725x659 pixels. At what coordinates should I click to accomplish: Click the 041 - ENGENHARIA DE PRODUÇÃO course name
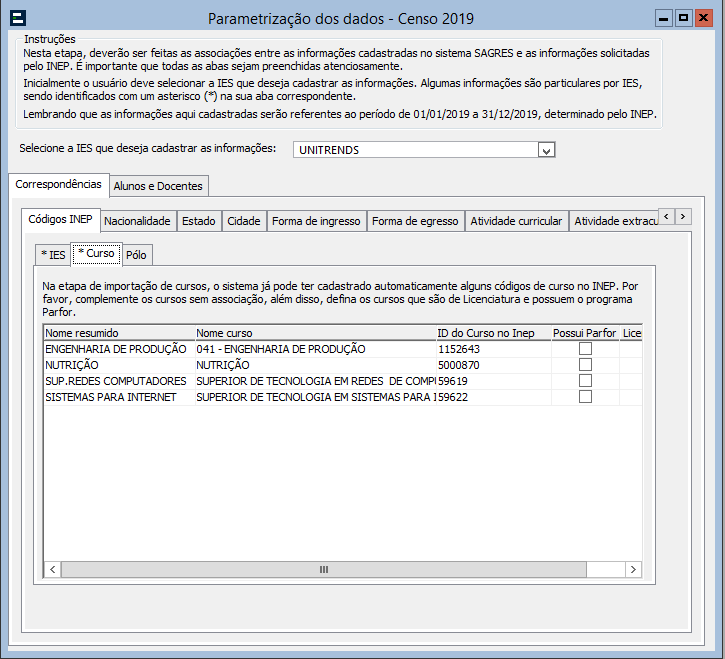pyautogui.click(x=316, y=349)
